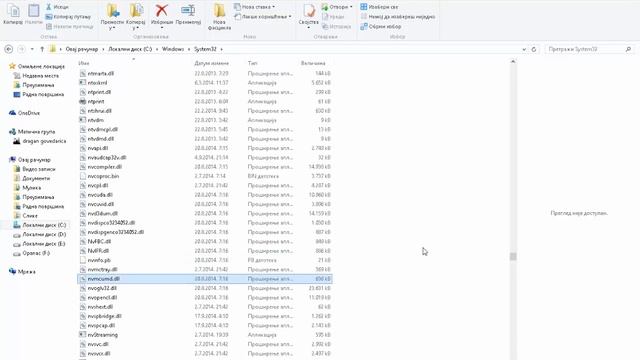Create a New folder (Нова фасцикла)
This screenshot has width=640, height=360.
pos(220,16)
